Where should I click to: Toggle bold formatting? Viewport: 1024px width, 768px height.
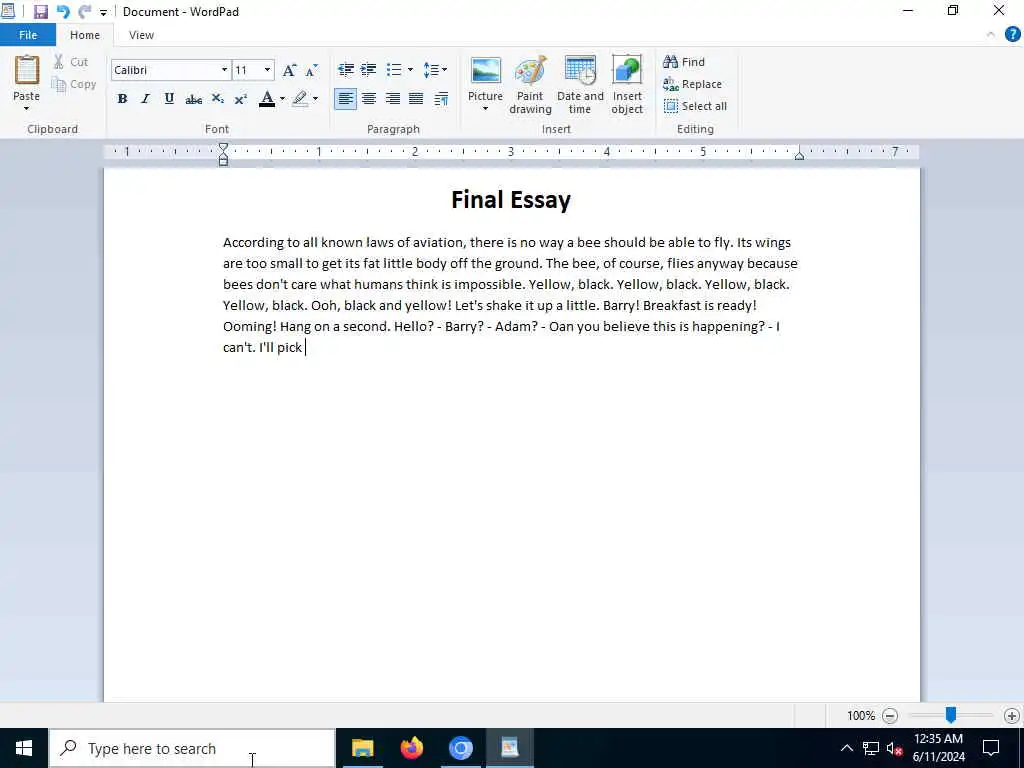tap(122, 99)
